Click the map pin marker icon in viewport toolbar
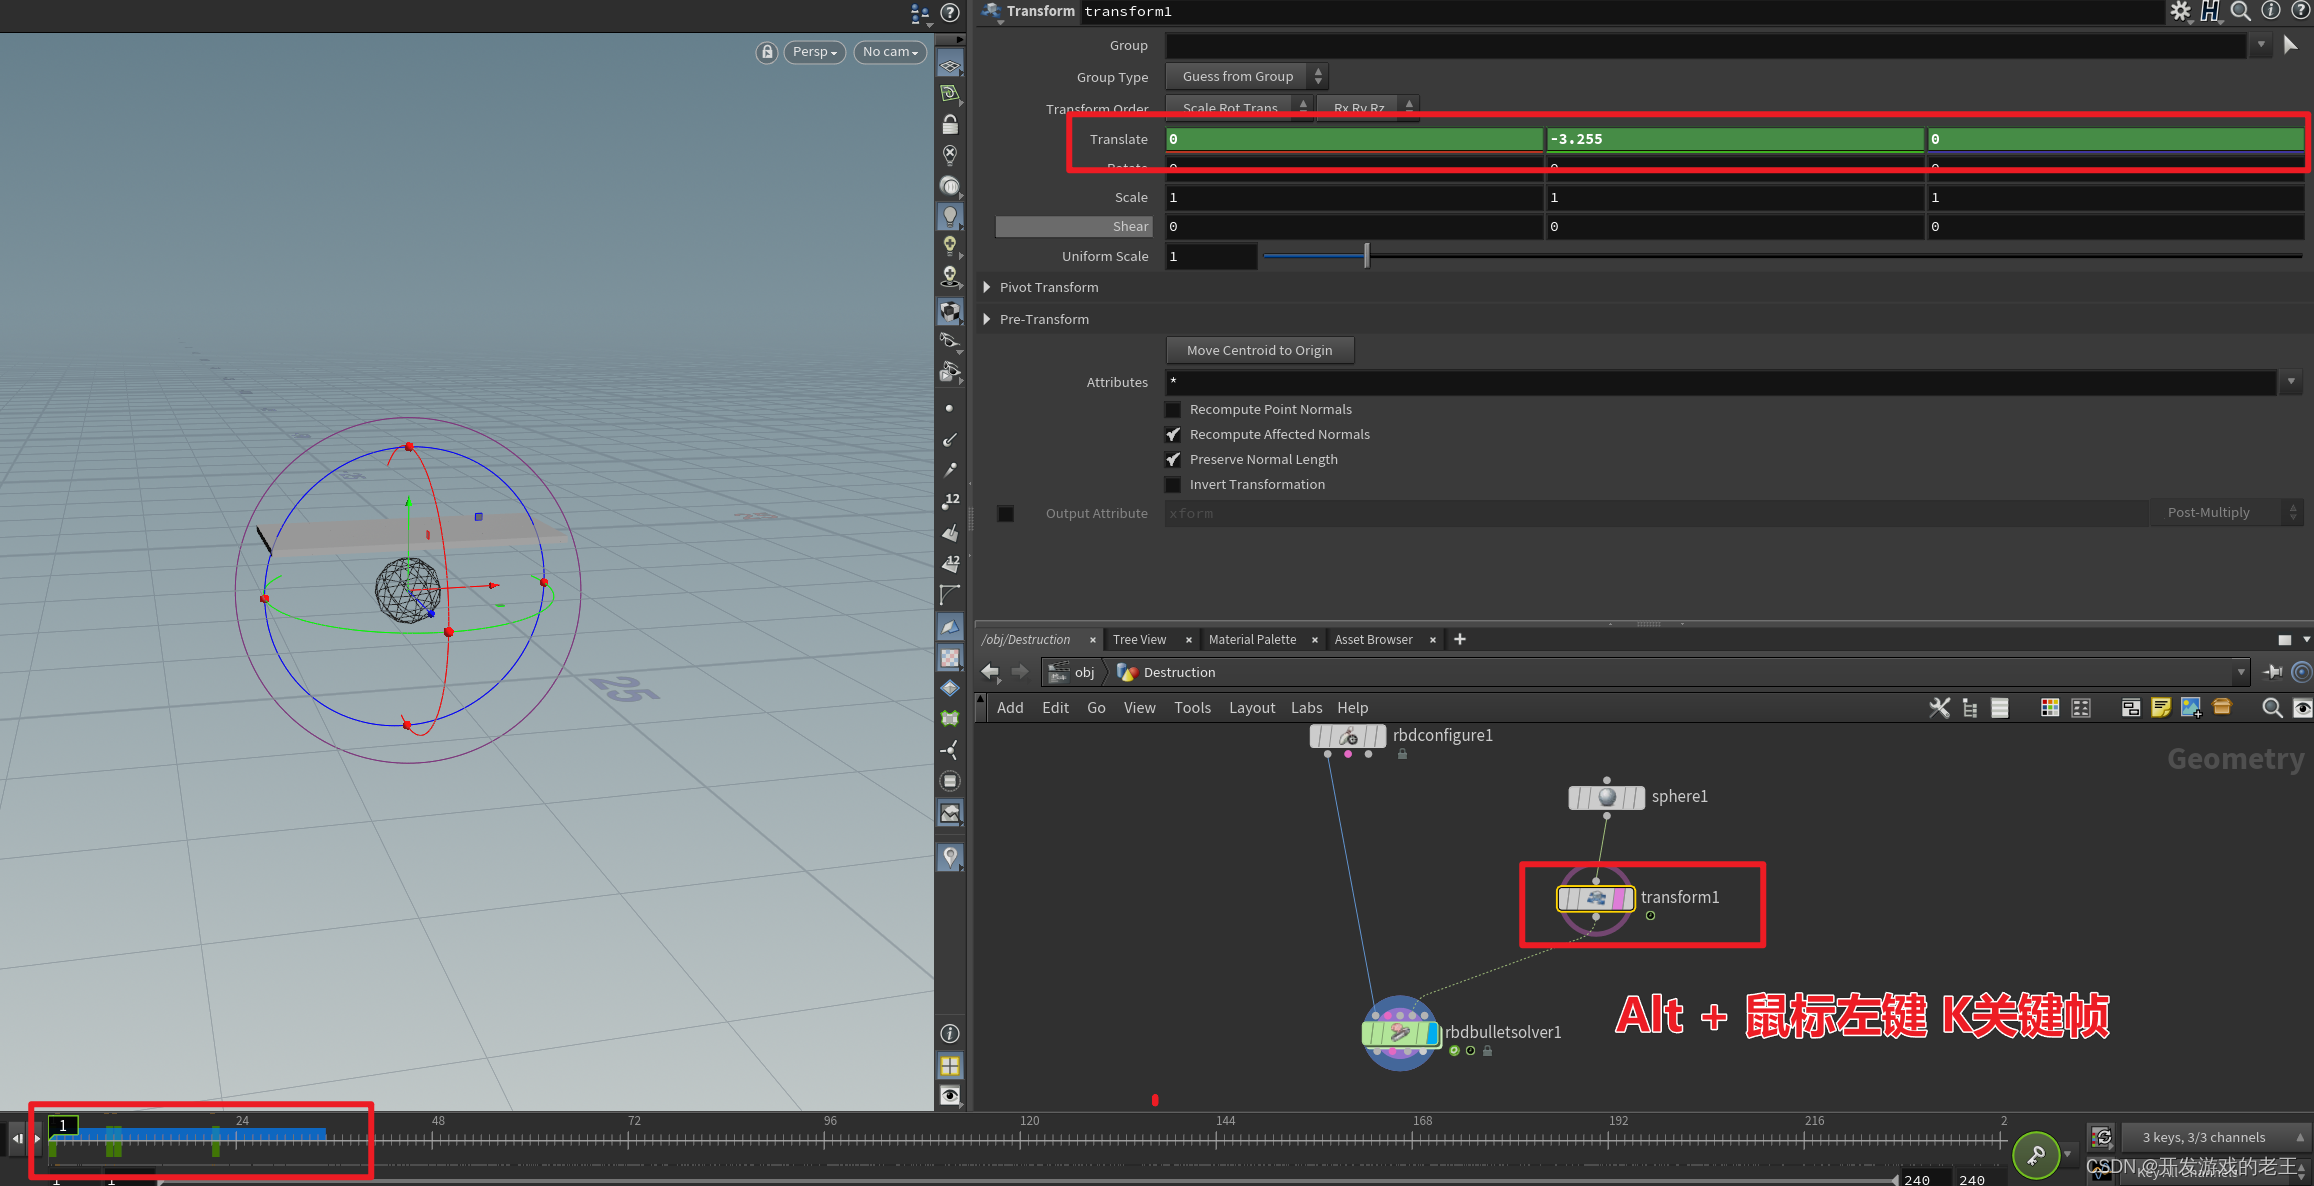Viewport: 2314px width, 1186px height. 950,857
